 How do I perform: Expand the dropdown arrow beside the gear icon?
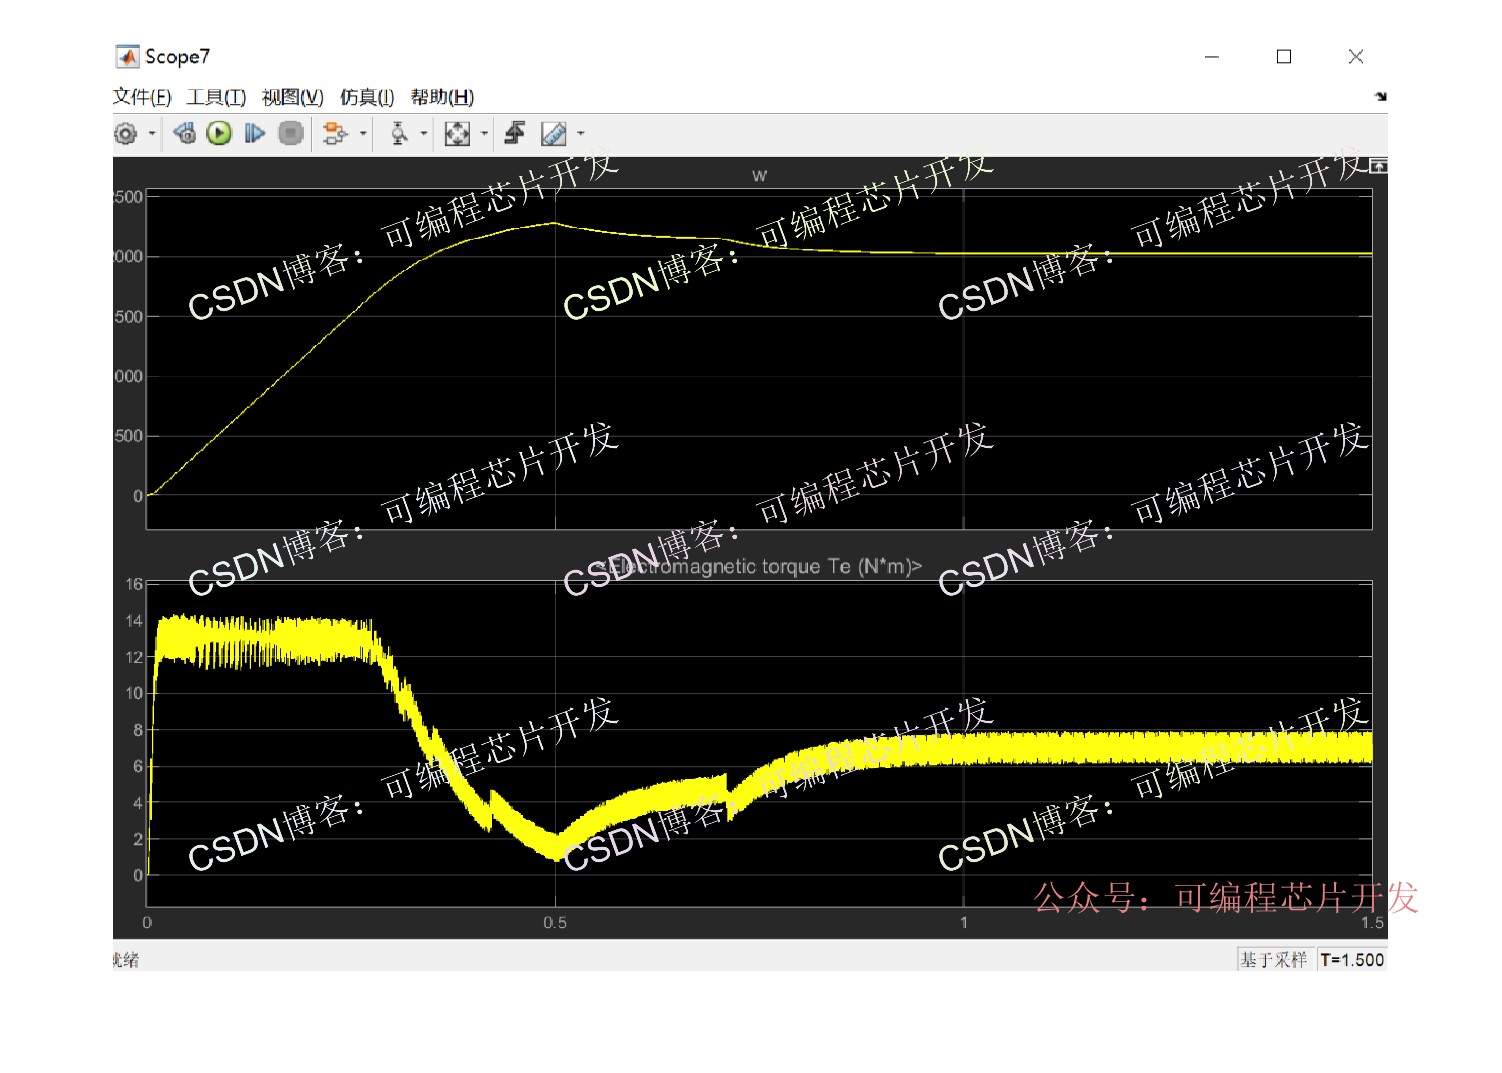[152, 133]
